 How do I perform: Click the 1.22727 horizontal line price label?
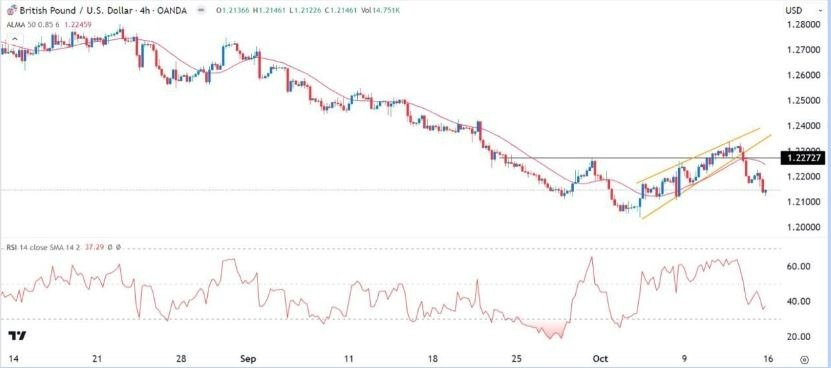803,158
